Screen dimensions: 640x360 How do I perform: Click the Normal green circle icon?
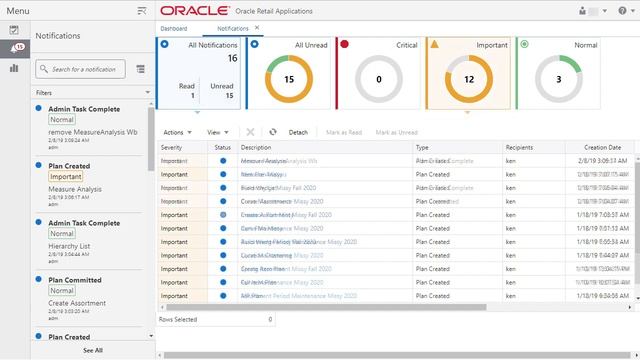click(524, 44)
